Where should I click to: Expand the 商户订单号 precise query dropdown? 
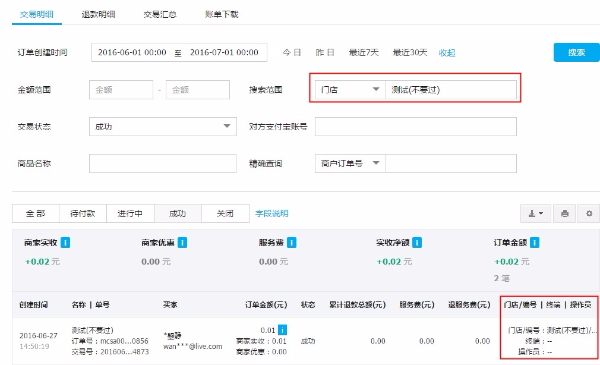pos(350,163)
